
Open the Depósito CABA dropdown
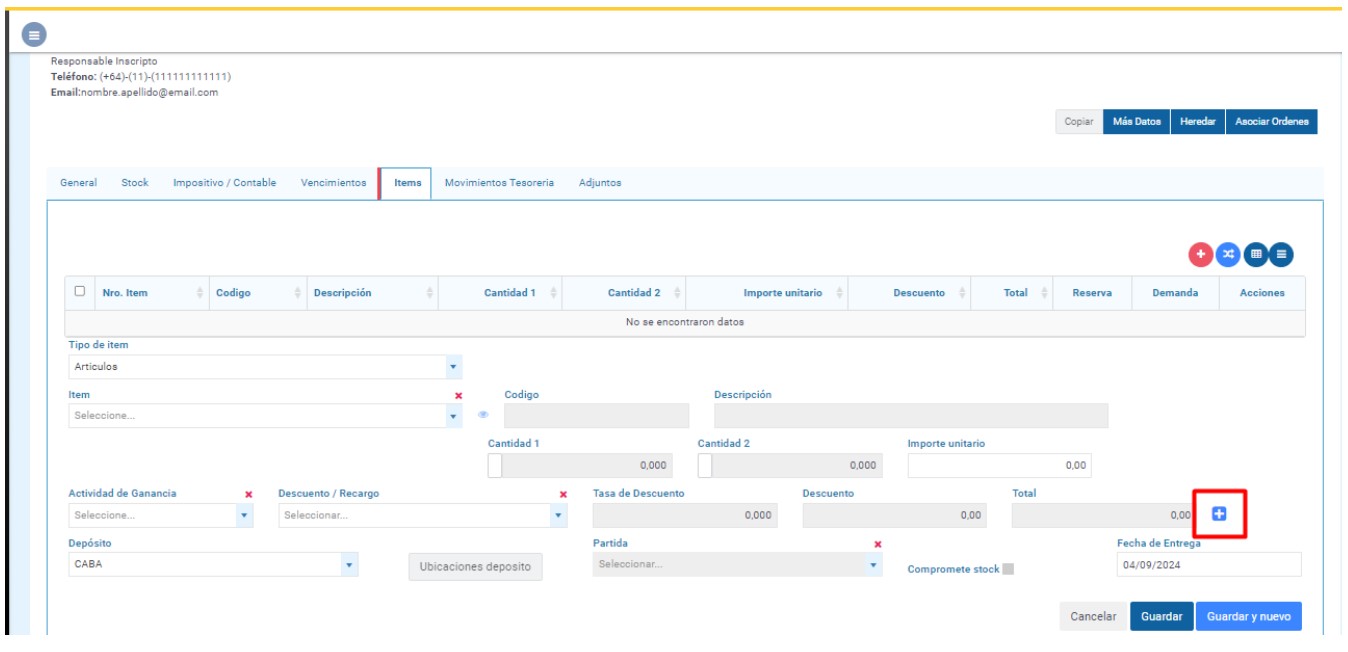pos(213,565)
